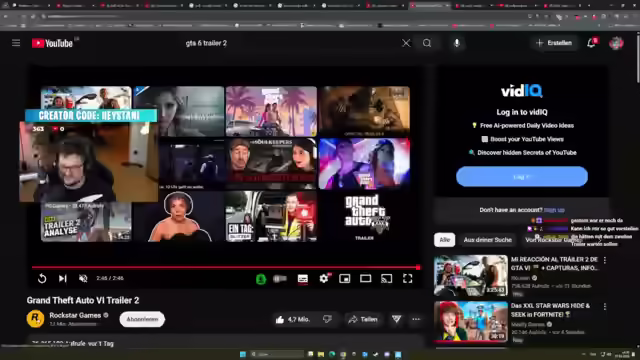Enable theater mode
640x360 pixels.
coord(366,278)
